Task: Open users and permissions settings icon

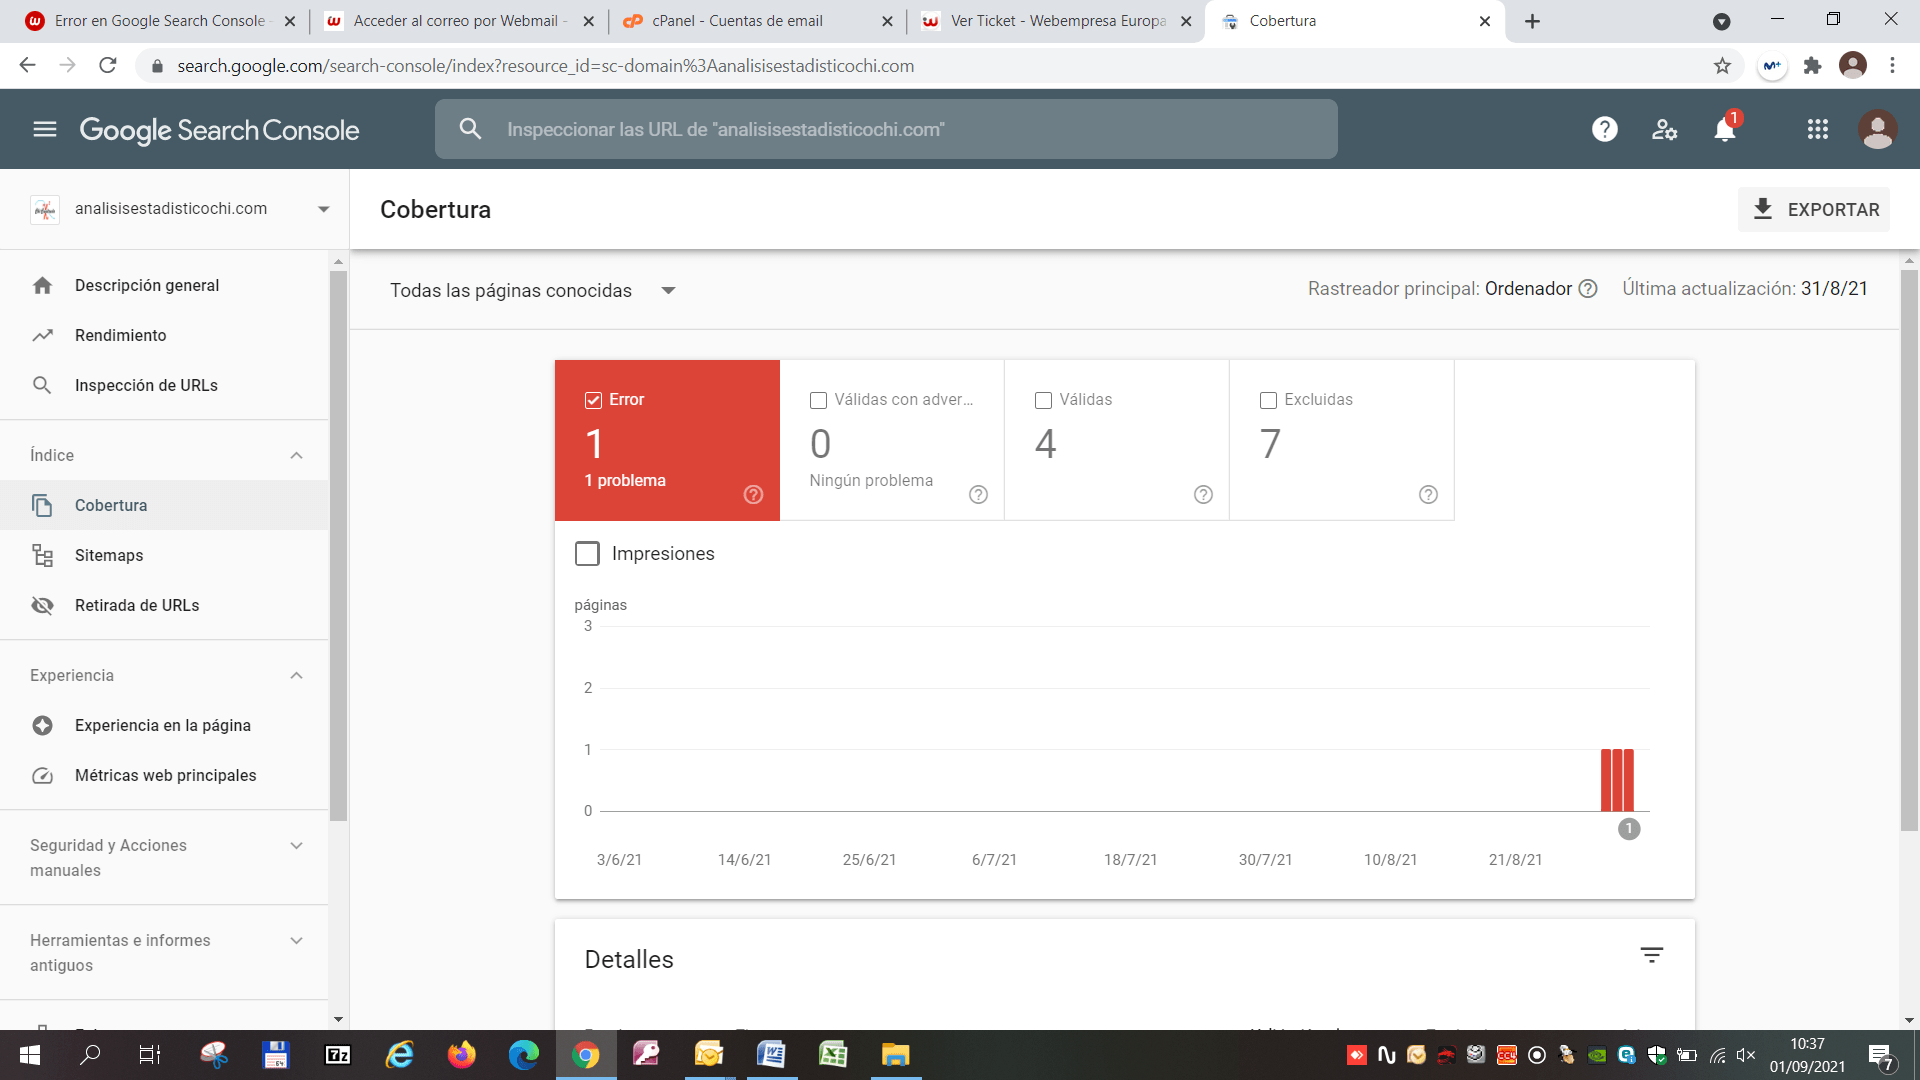Action: point(1664,129)
